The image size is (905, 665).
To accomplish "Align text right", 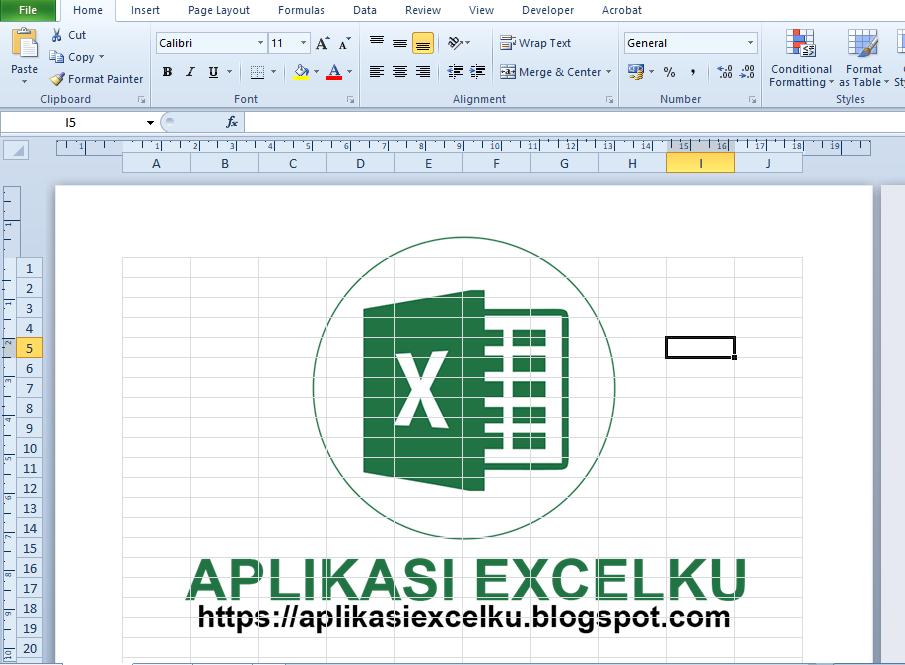I will 422,72.
